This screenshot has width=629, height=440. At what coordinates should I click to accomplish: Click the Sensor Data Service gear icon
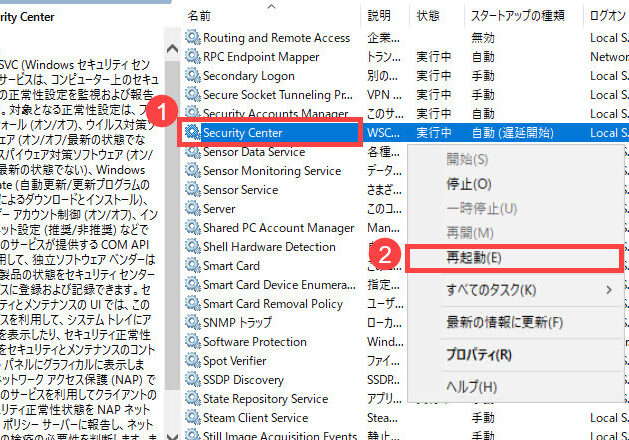pyautogui.click(x=192, y=152)
